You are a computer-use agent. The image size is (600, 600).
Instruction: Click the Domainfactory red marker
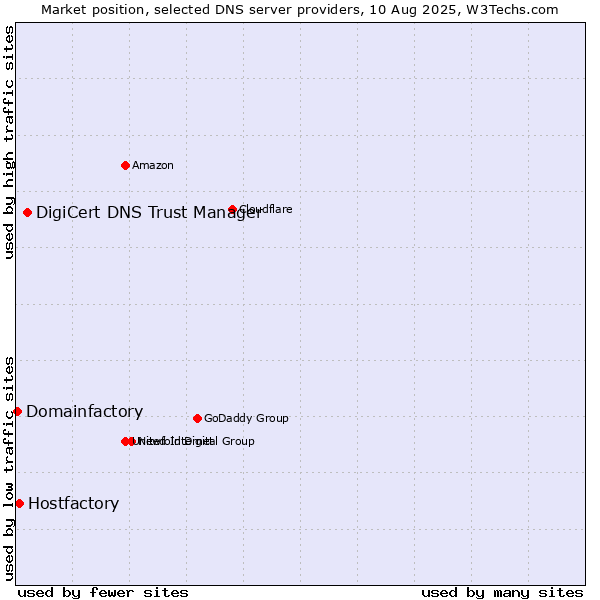click(17, 411)
